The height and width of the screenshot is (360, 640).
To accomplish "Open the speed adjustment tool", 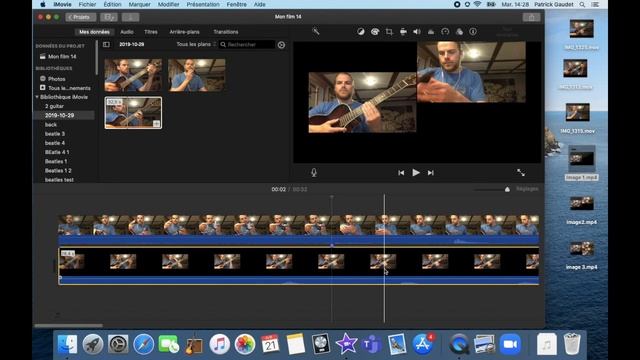I will [x=445, y=31].
